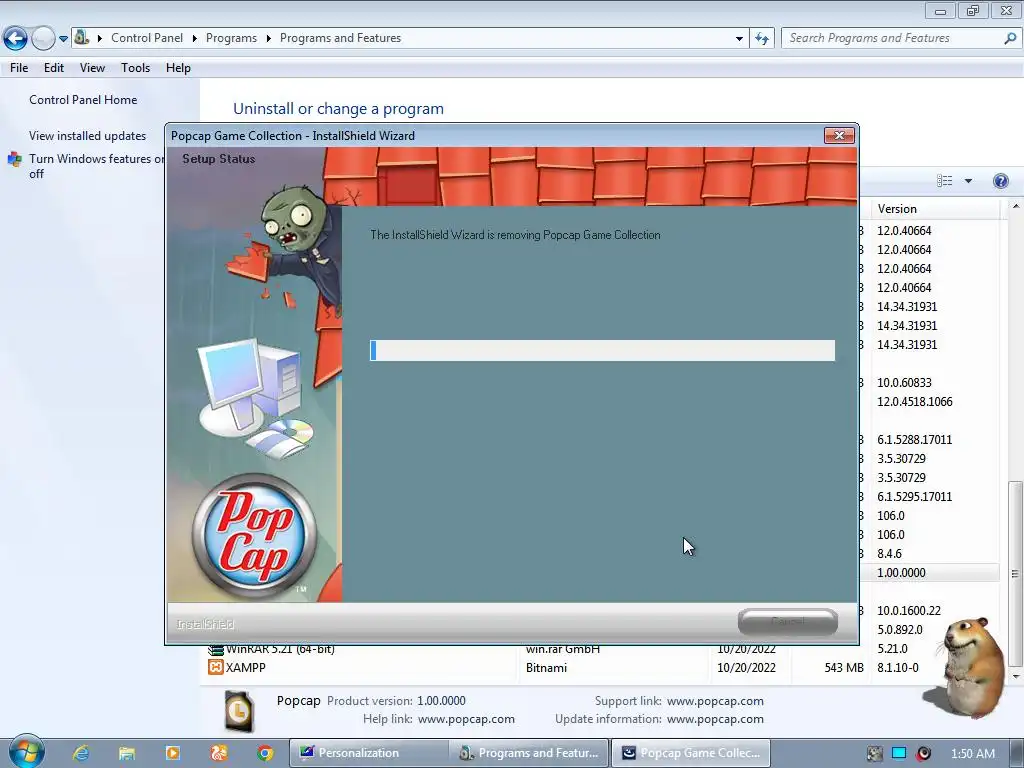This screenshot has height=768, width=1024.
Task: Go to Control Panel Home
Action: pyautogui.click(x=83, y=100)
